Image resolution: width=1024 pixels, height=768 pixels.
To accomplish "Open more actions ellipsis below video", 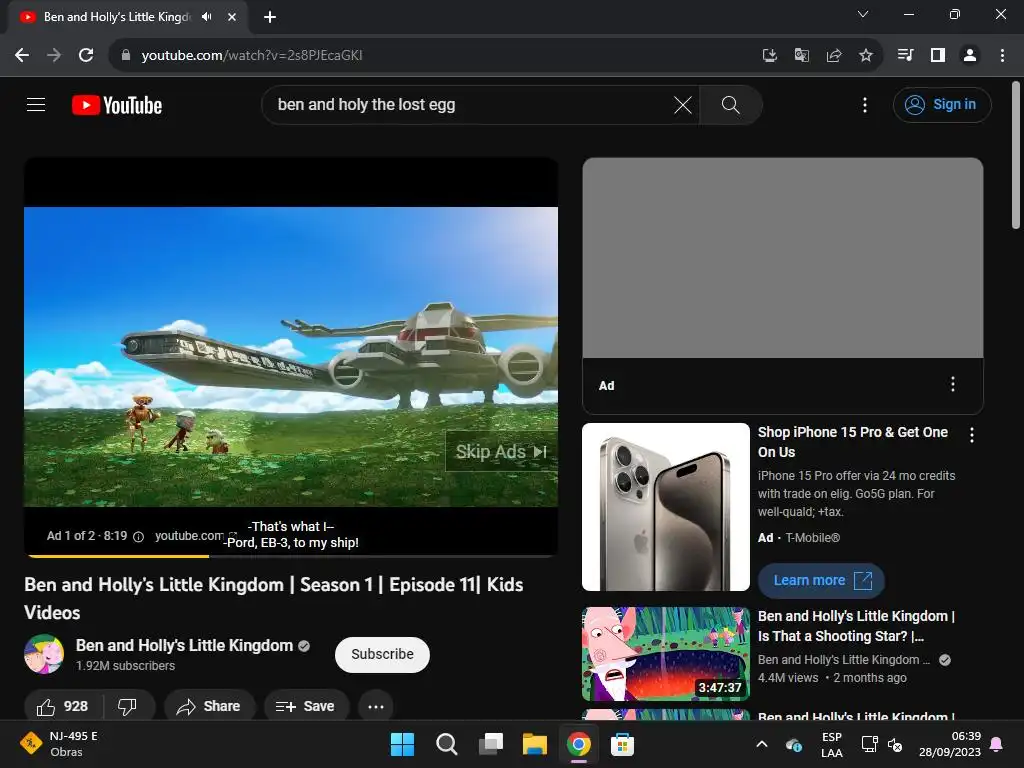I will pos(376,706).
